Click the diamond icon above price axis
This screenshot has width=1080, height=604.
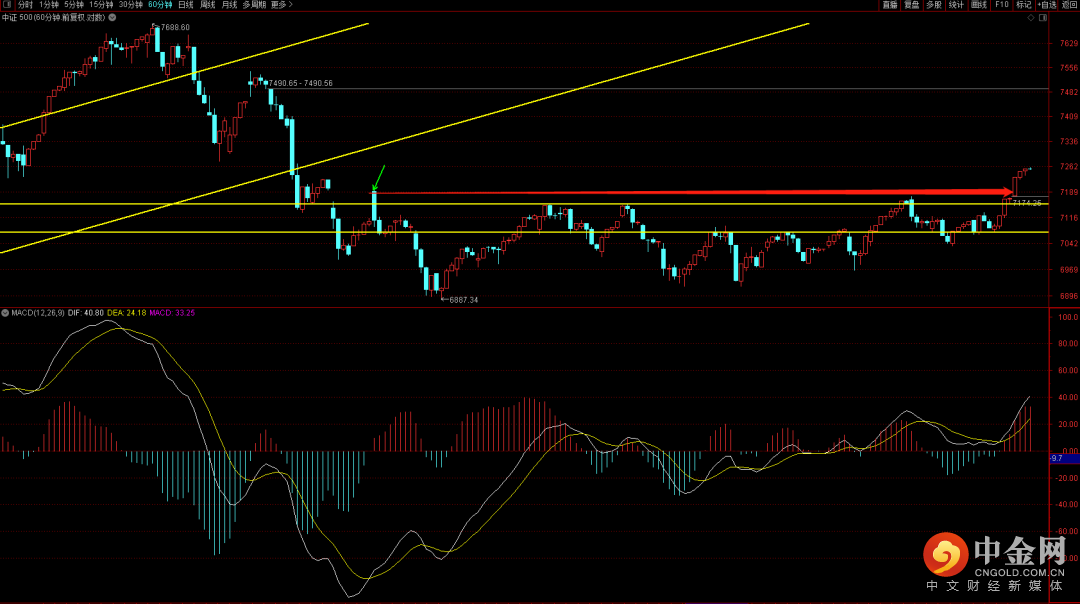[1031, 18]
